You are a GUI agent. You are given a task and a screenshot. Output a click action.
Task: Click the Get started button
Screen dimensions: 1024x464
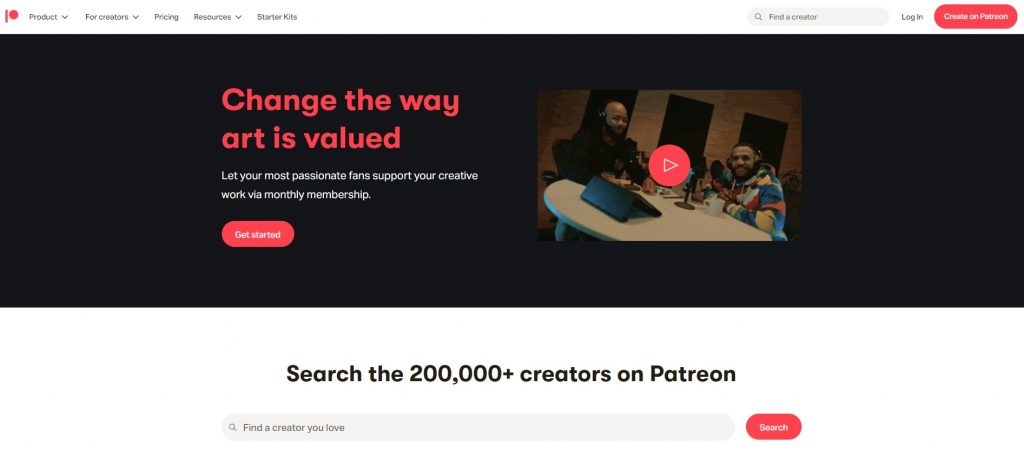click(x=257, y=234)
